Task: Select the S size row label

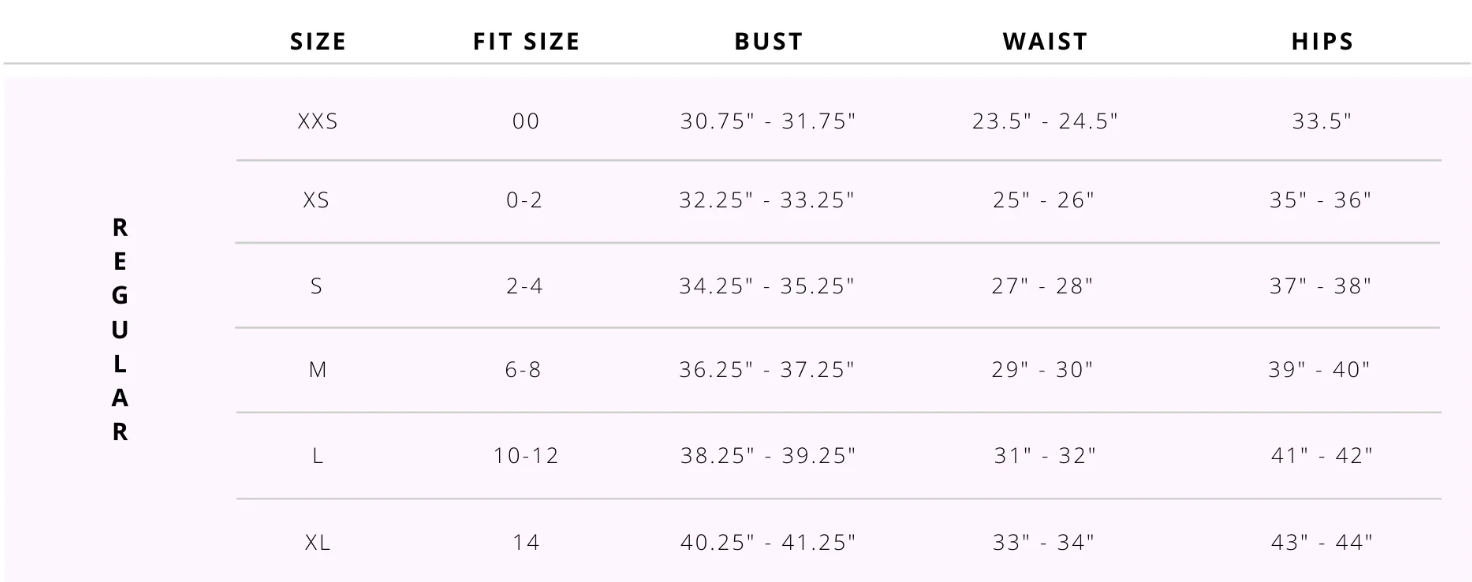Action: (x=317, y=286)
